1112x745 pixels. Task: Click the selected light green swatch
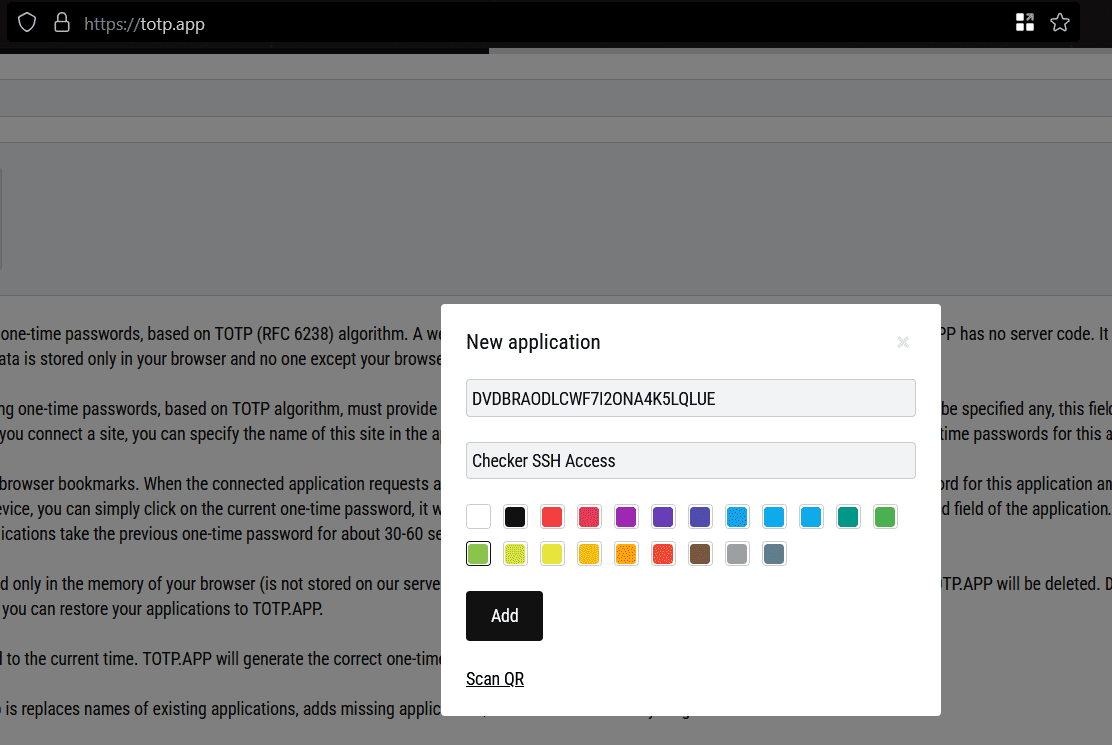pyautogui.click(x=478, y=554)
